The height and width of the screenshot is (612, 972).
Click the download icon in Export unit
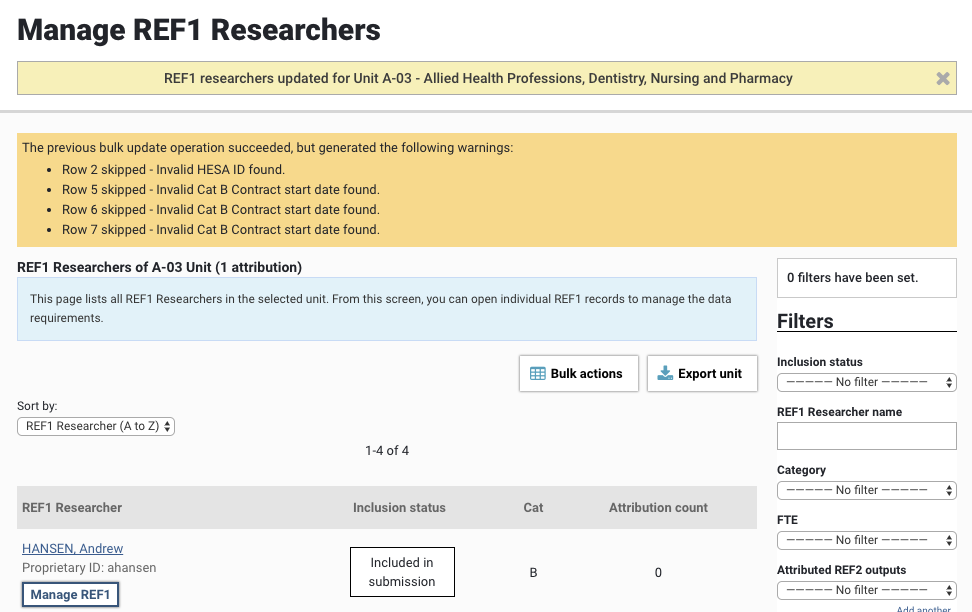pyautogui.click(x=664, y=374)
